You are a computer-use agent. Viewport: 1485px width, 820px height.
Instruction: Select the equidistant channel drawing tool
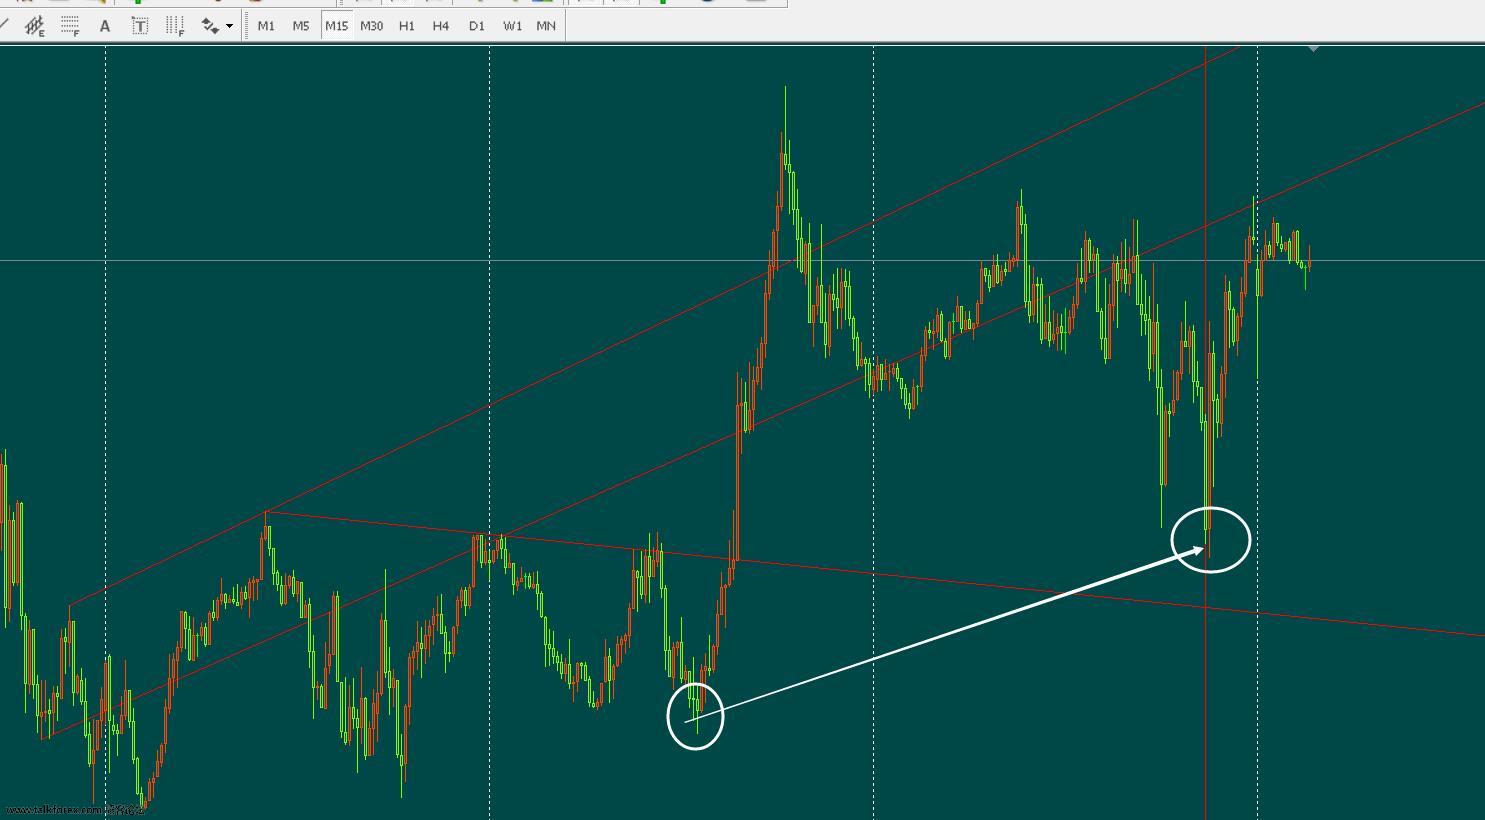point(35,26)
